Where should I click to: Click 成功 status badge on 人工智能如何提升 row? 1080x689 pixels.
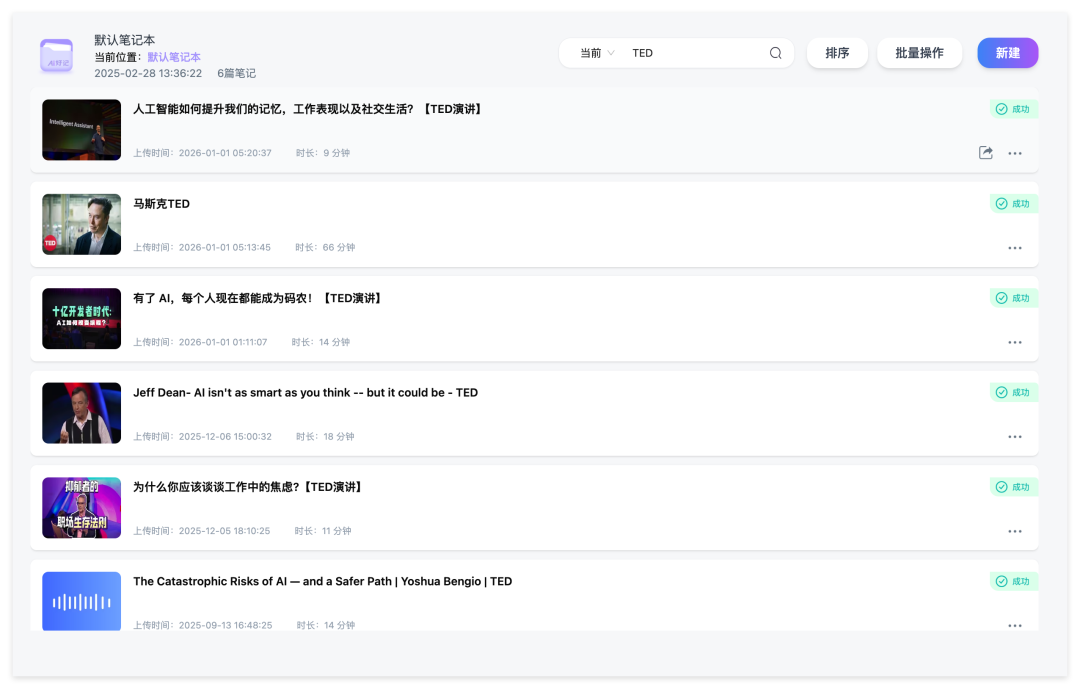point(1013,110)
